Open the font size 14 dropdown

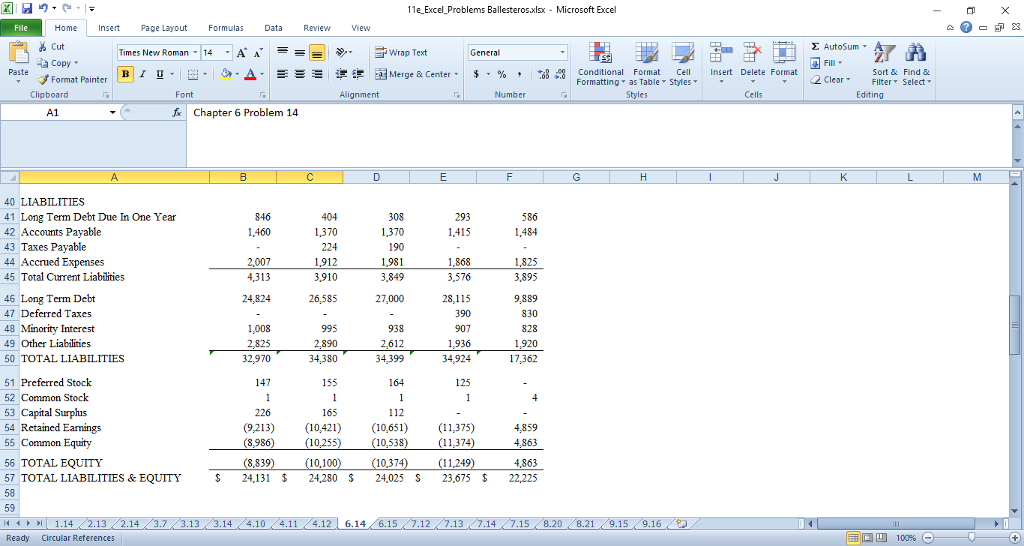228,52
